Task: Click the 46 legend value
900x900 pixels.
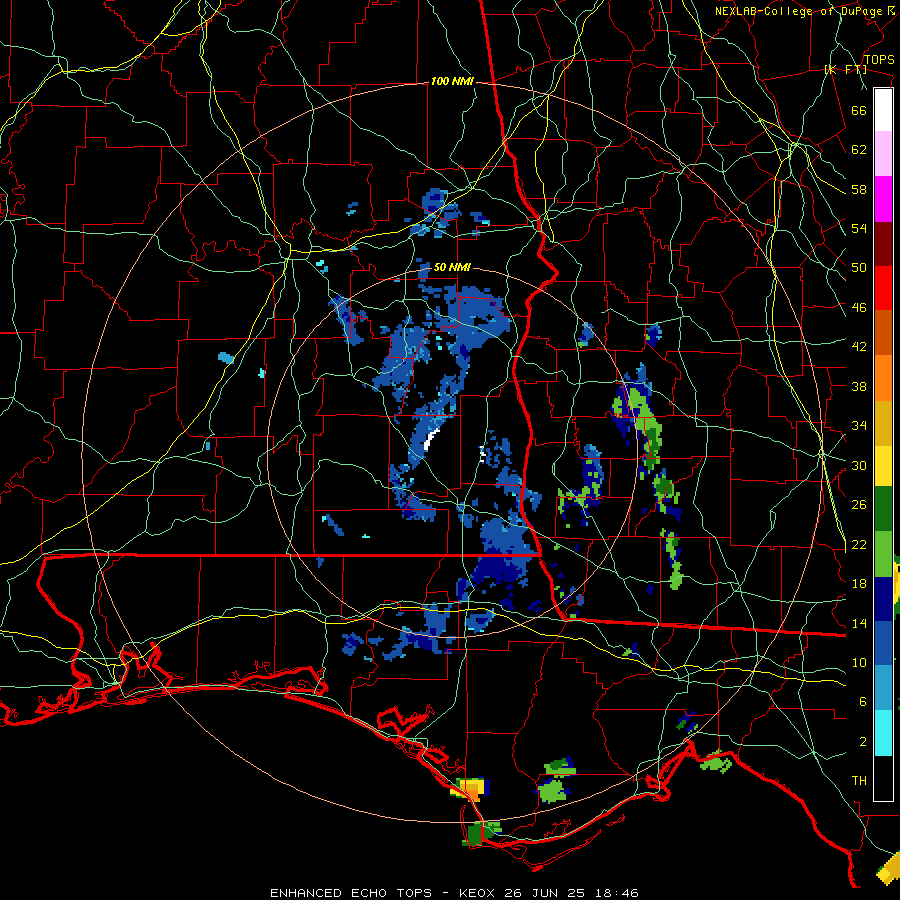Action: click(x=859, y=308)
